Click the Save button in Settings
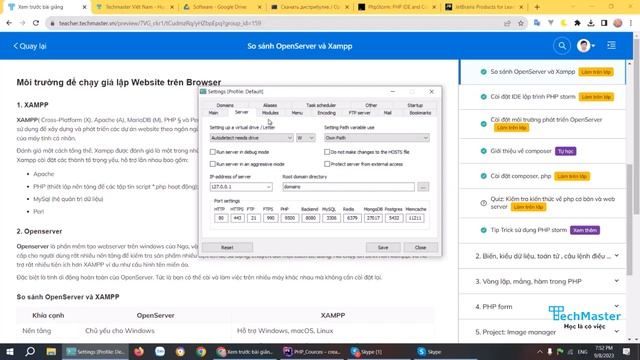 (383, 247)
